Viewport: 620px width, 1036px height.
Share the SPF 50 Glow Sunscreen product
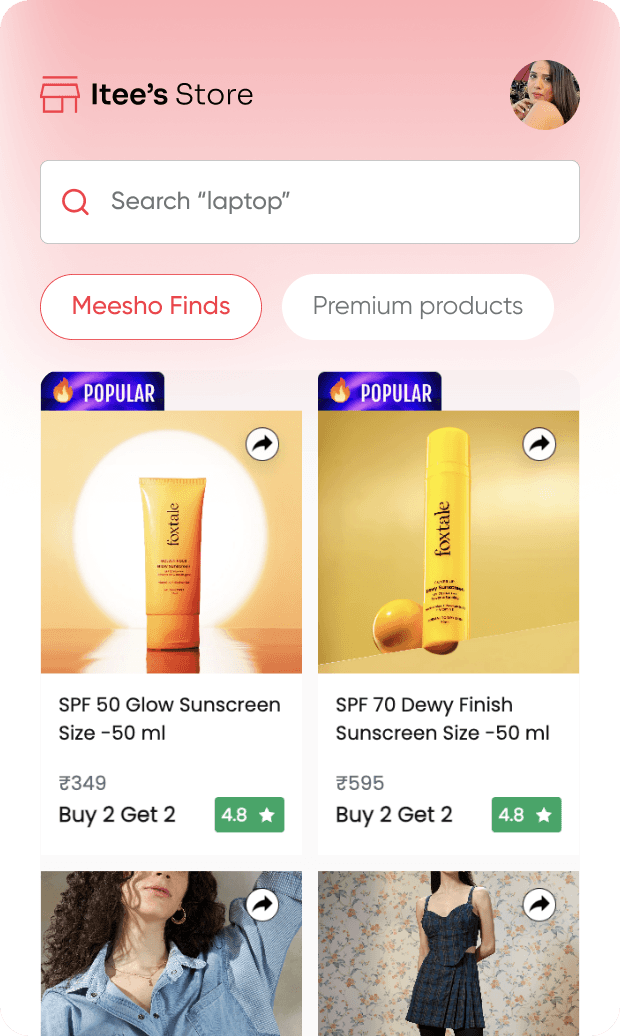[x=262, y=444]
